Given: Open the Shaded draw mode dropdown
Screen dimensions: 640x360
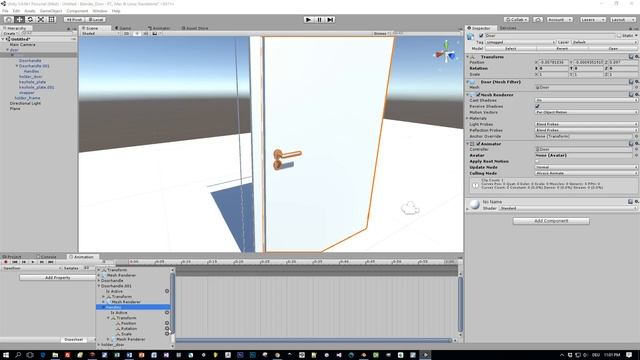Looking at the screenshot, I should click(101, 33).
